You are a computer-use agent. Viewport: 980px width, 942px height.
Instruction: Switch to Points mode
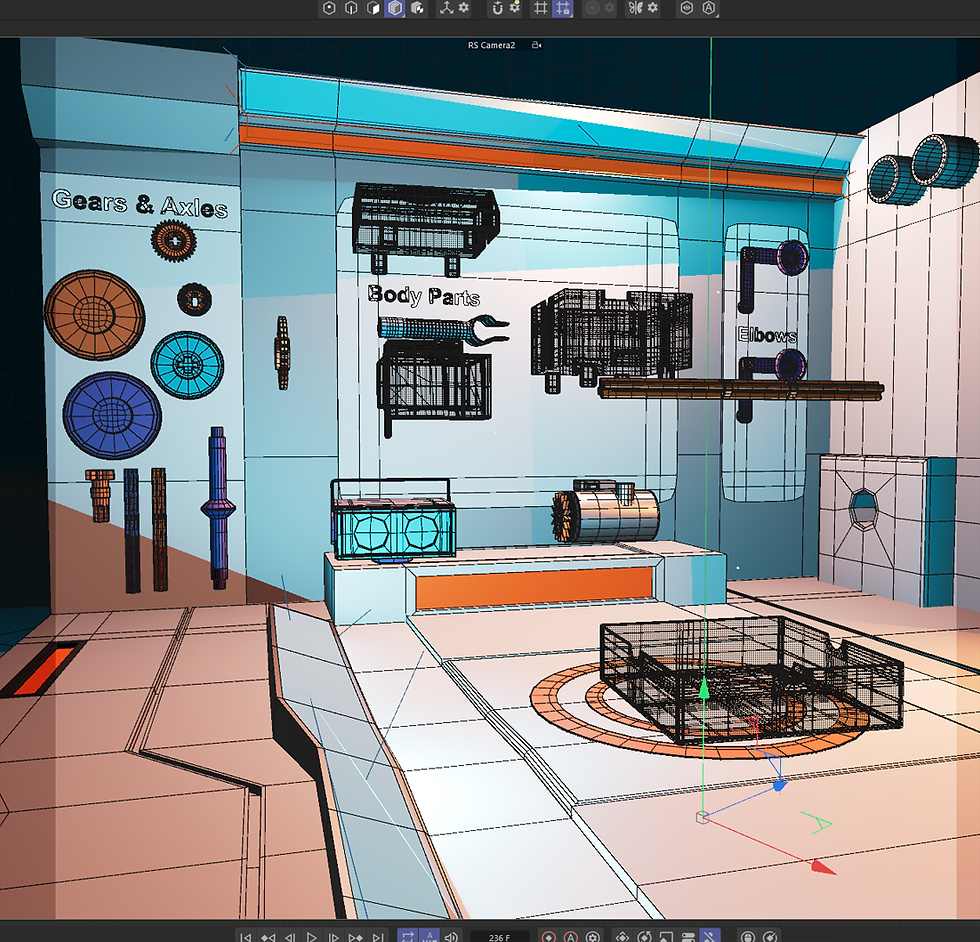coord(329,8)
